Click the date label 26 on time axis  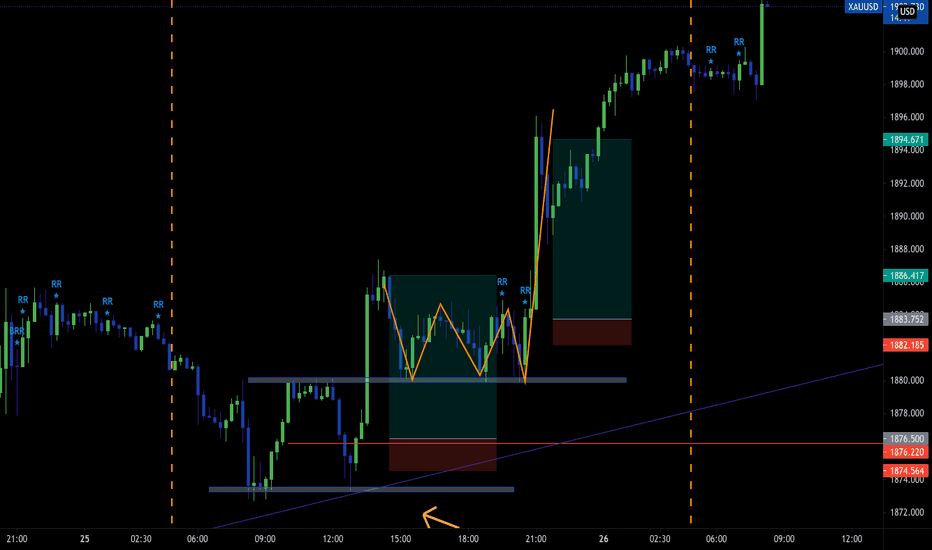point(603,539)
